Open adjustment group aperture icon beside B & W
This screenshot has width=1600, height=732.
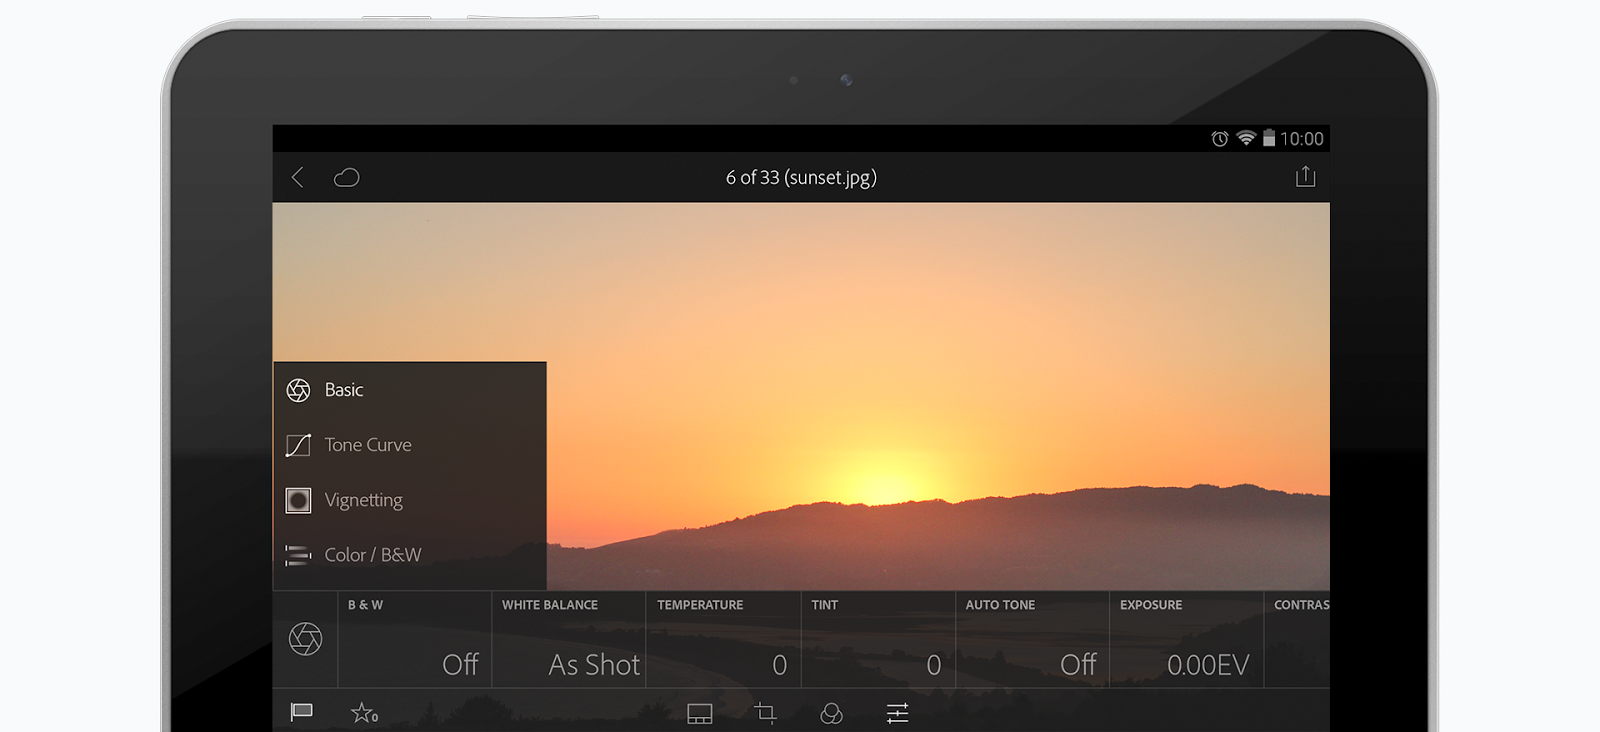(x=305, y=638)
